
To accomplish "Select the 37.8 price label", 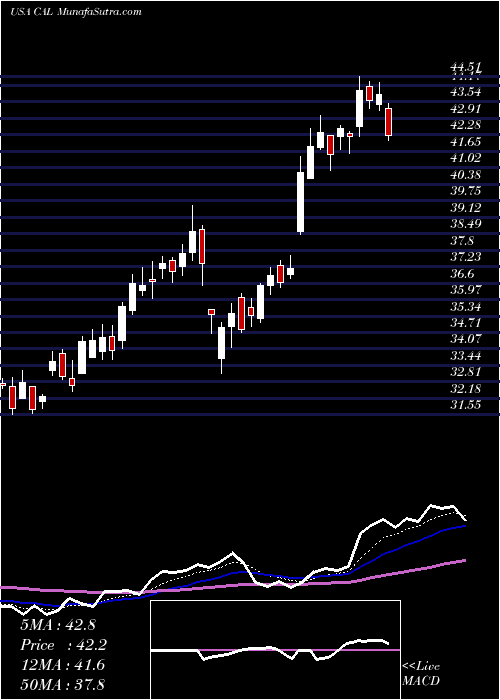I will point(463,241).
